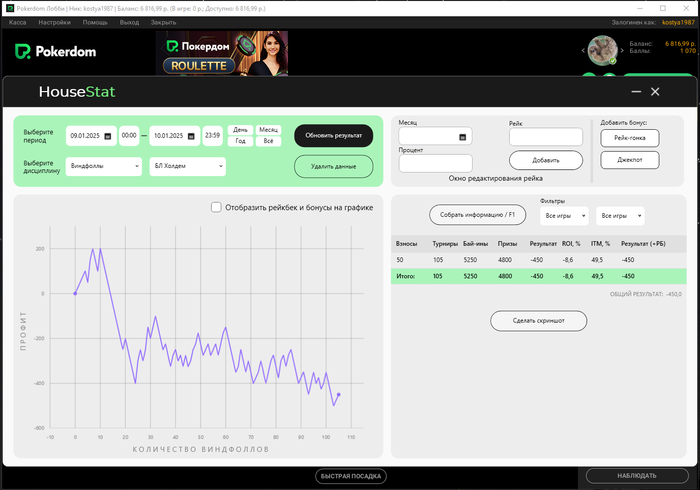Focus the end date field 10.01.2025
The image size is (700, 490).
pos(175,136)
